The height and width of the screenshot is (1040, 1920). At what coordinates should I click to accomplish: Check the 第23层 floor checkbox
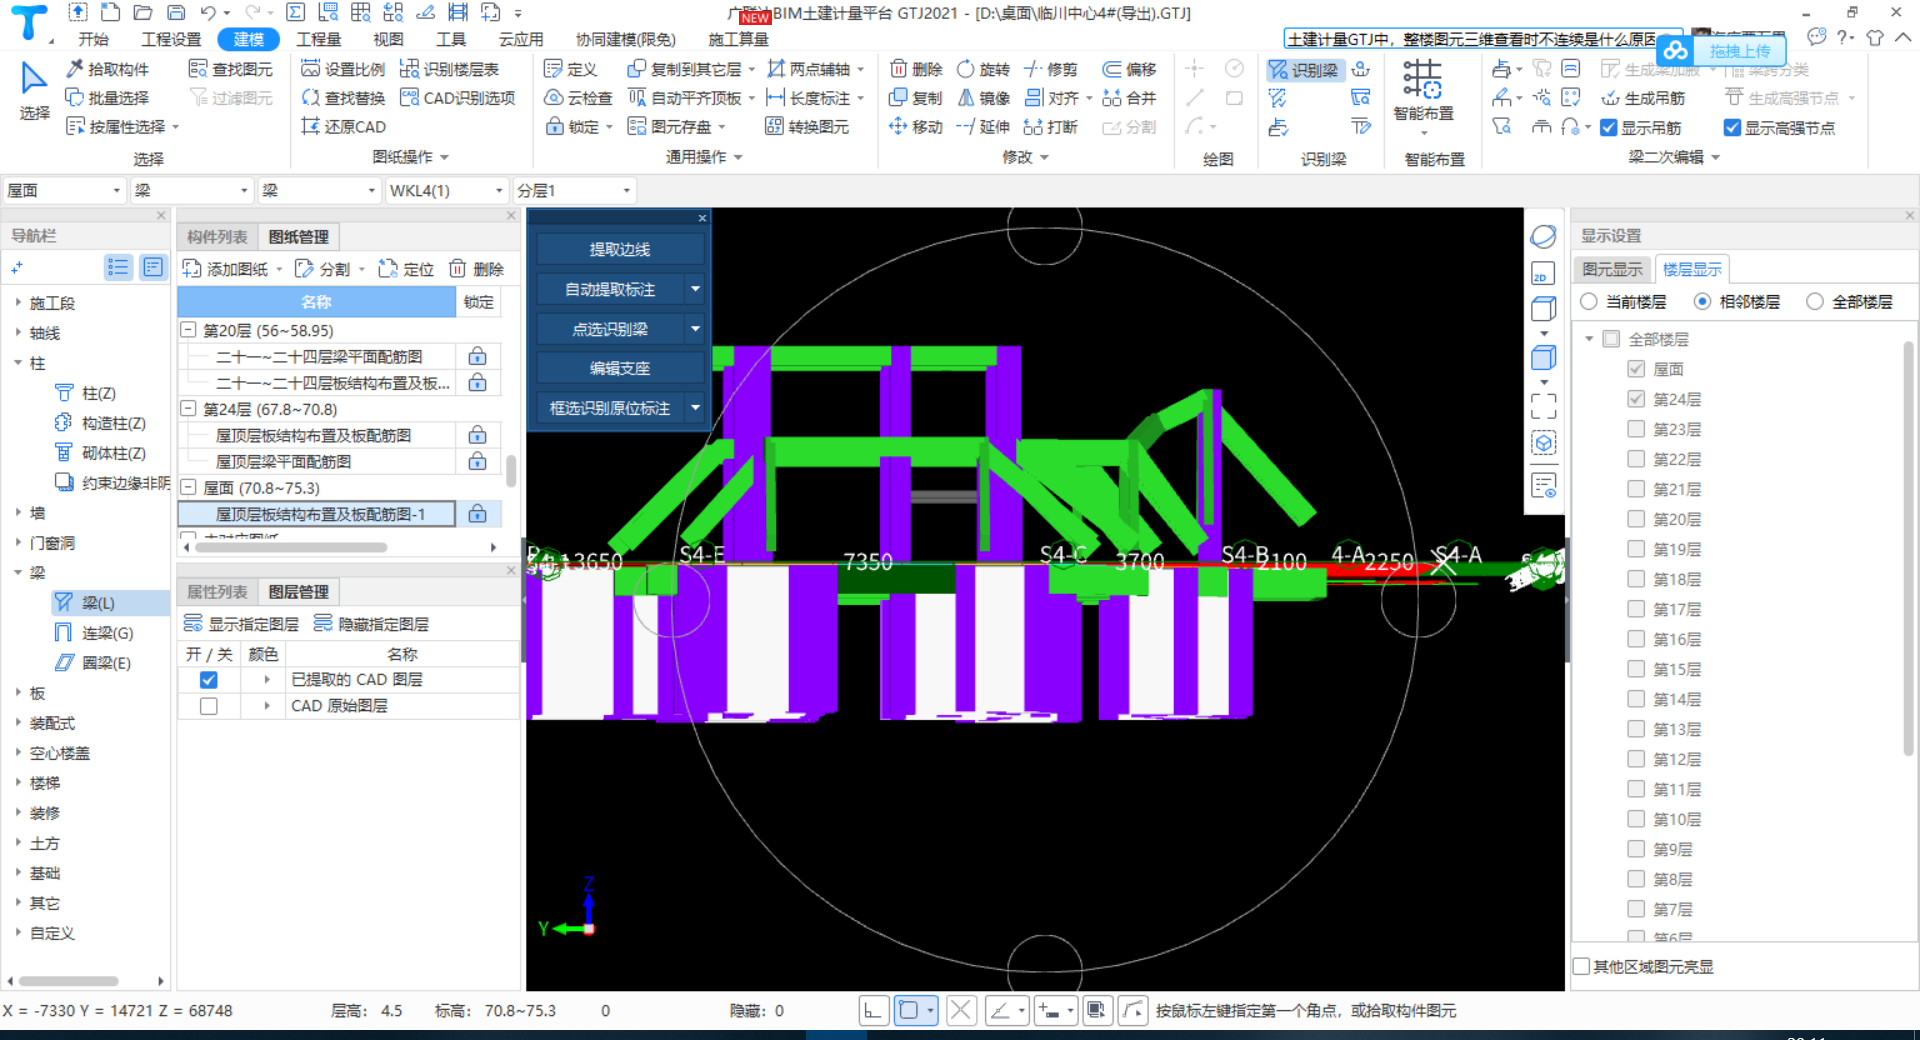[x=1636, y=429]
